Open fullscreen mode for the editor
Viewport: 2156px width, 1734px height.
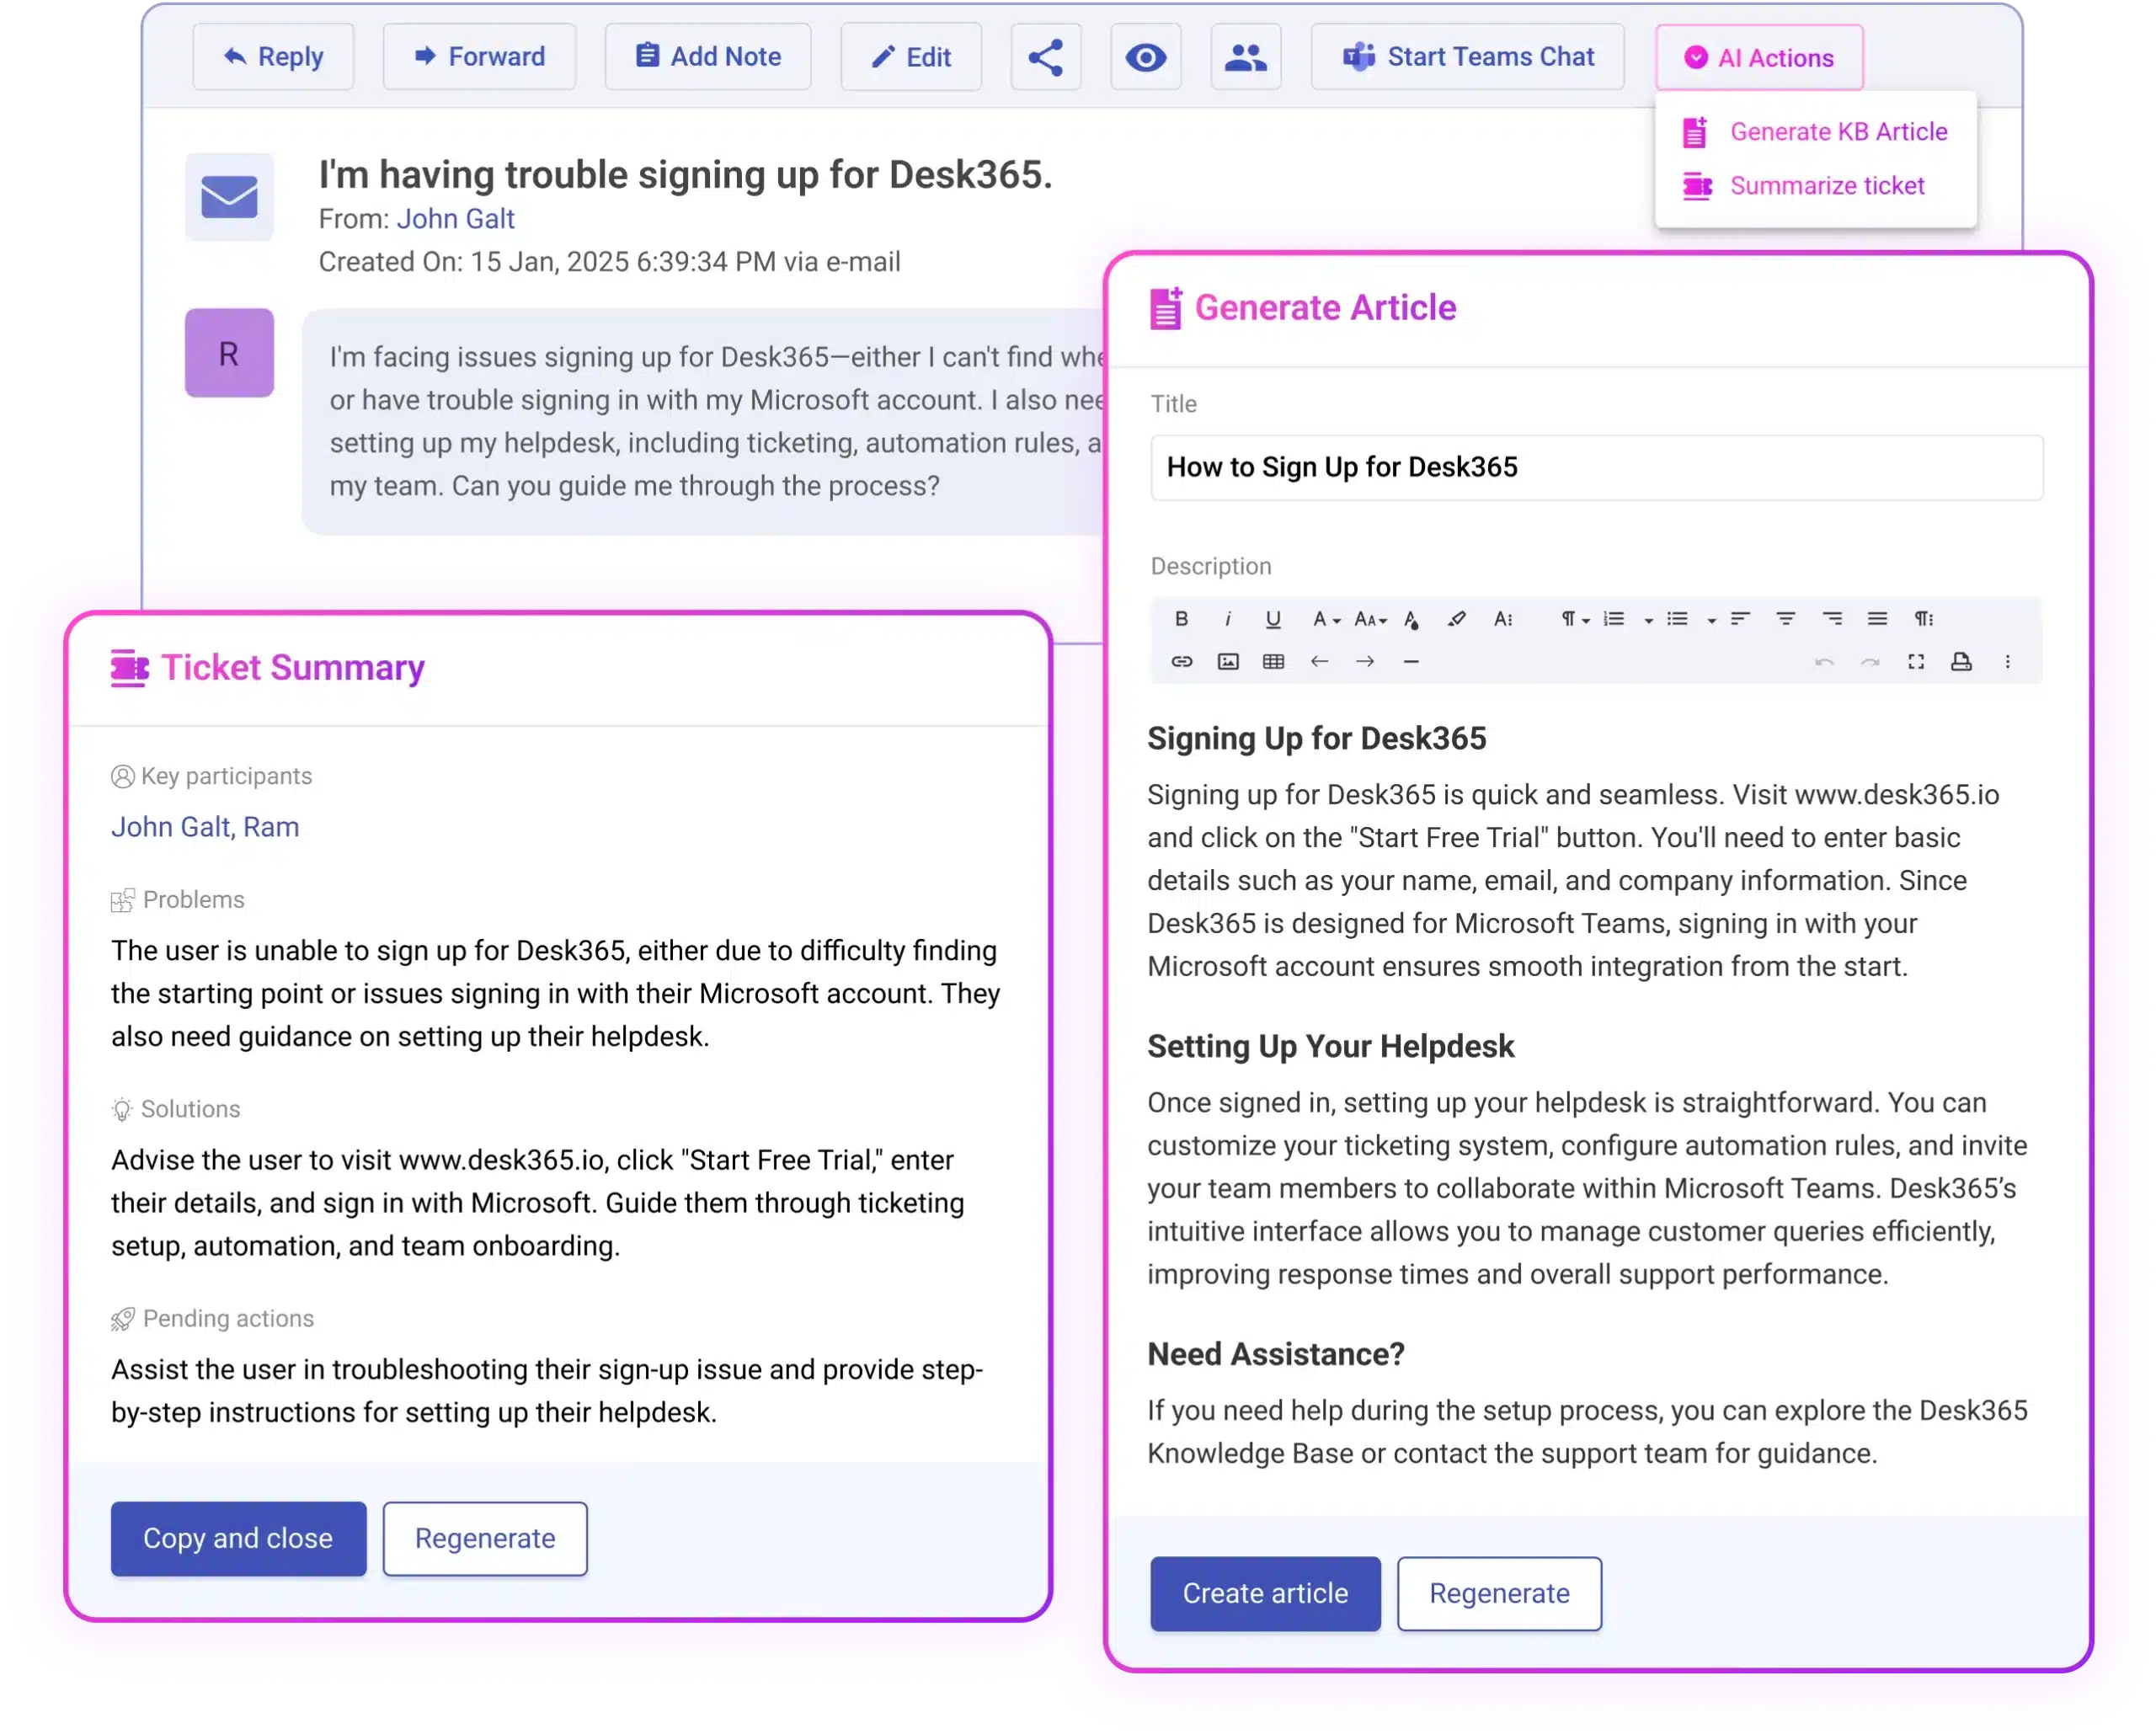[1915, 661]
